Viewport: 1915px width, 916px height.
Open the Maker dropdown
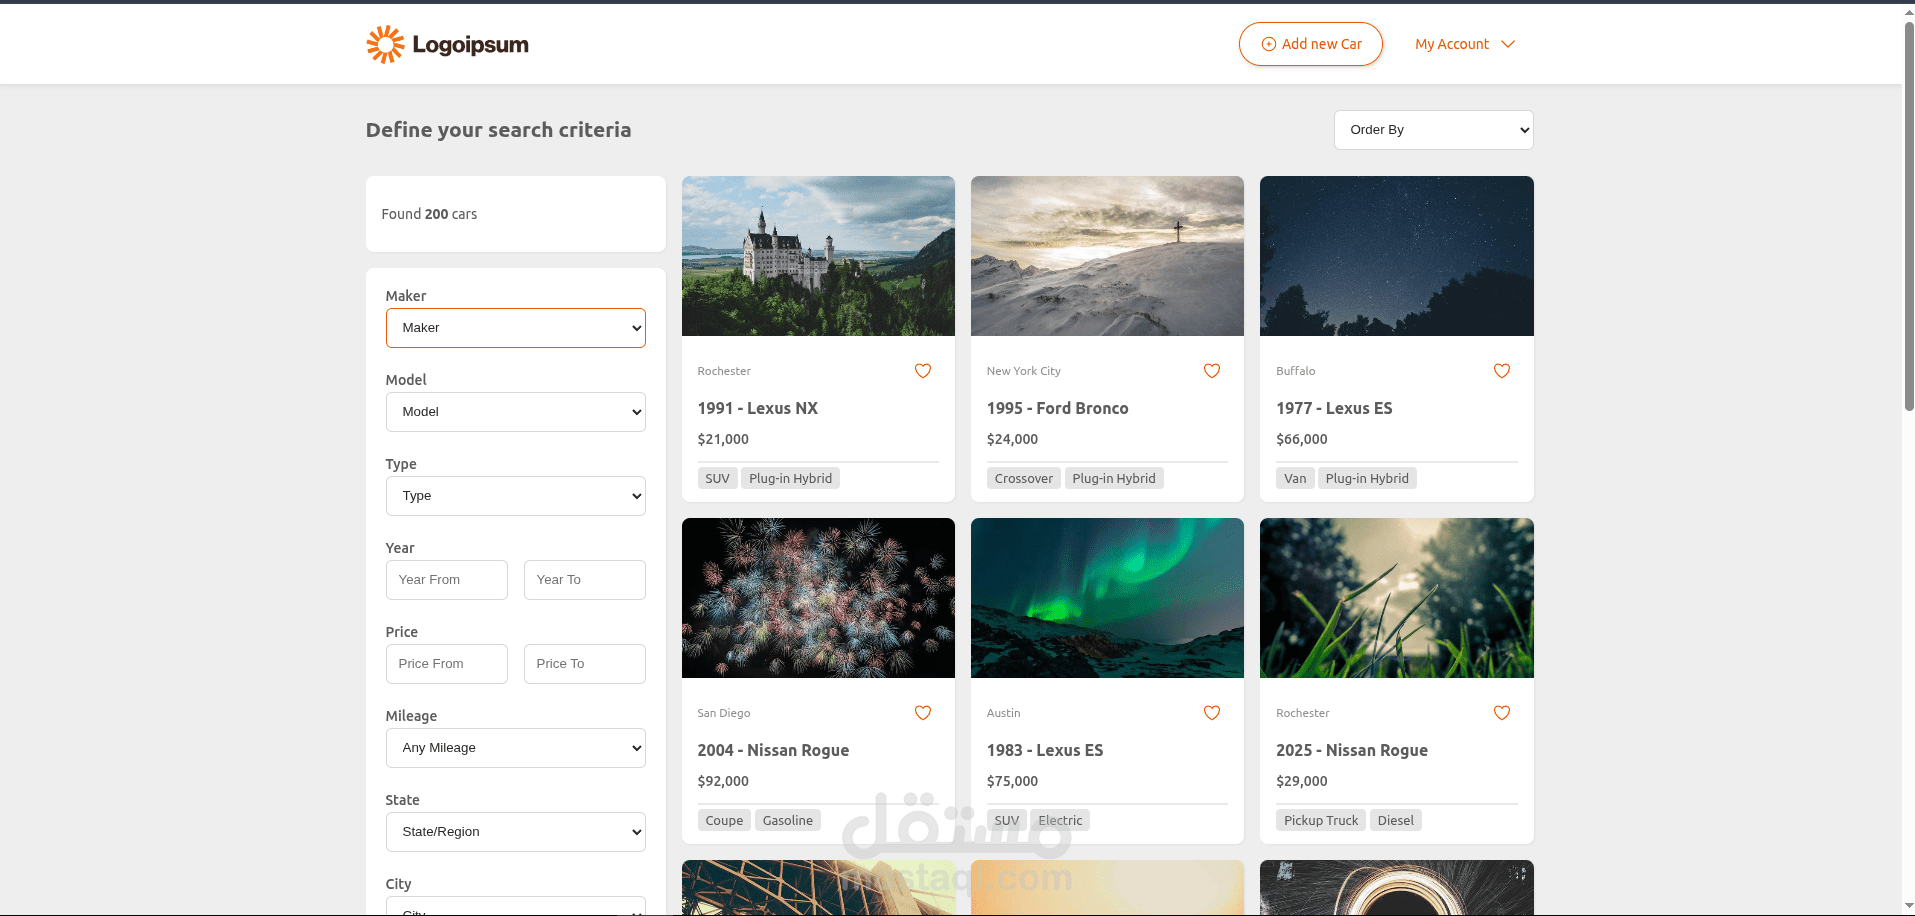[x=516, y=328]
